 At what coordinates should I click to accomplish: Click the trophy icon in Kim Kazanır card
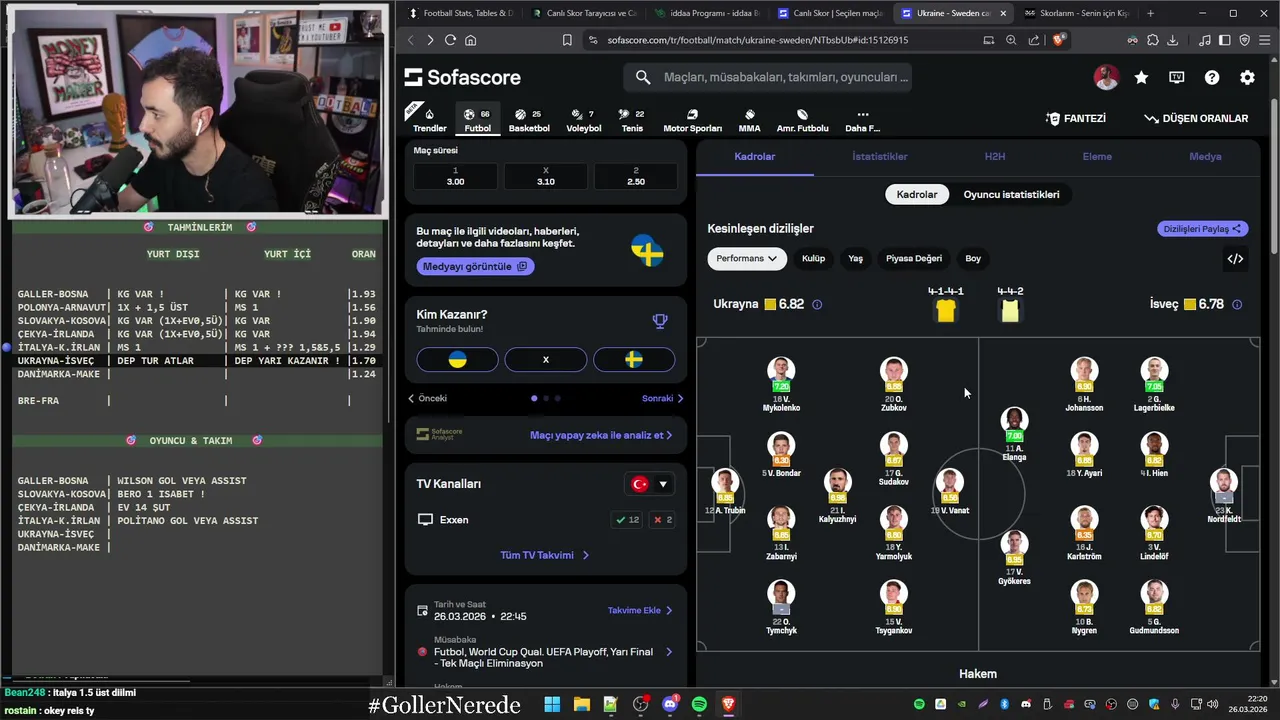pyautogui.click(x=660, y=321)
